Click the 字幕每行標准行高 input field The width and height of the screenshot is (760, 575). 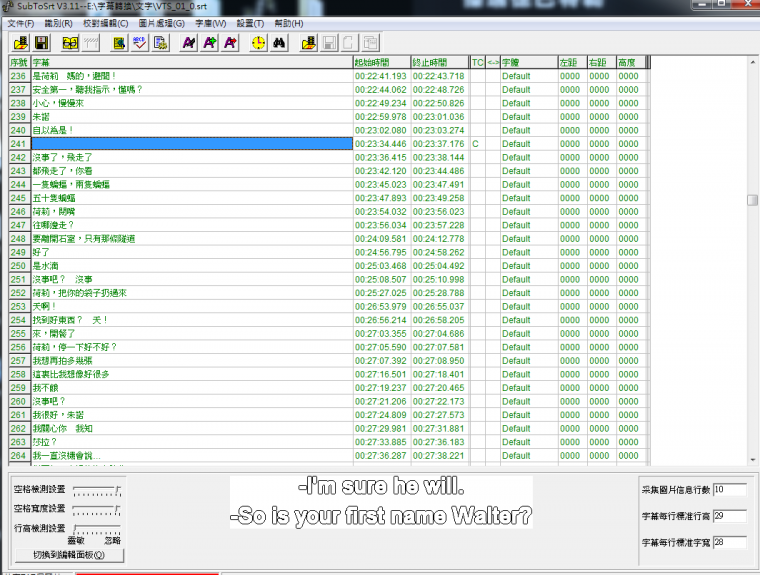[729, 516]
